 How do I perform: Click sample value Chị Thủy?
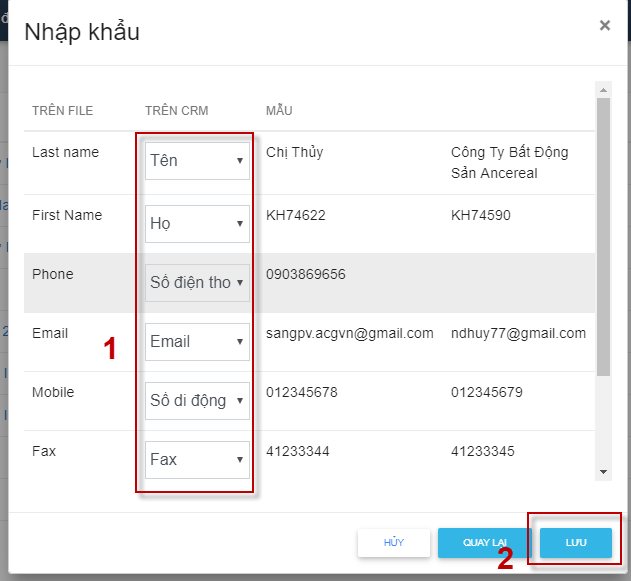click(x=294, y=152)
